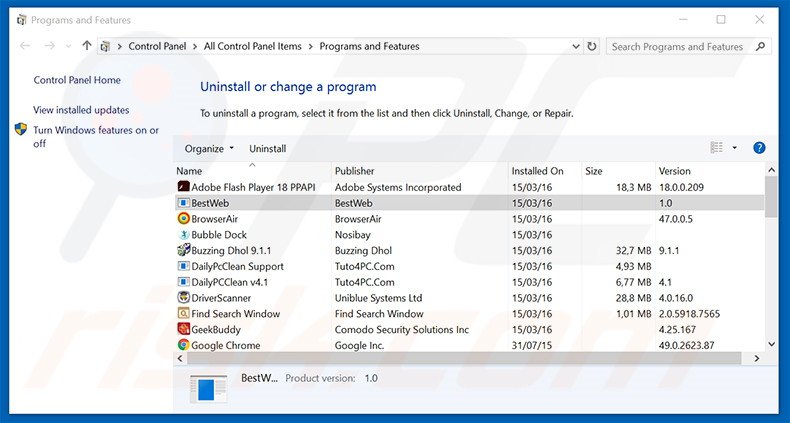Click the vertical scrollbar up arrow

(x=771, y=170)
